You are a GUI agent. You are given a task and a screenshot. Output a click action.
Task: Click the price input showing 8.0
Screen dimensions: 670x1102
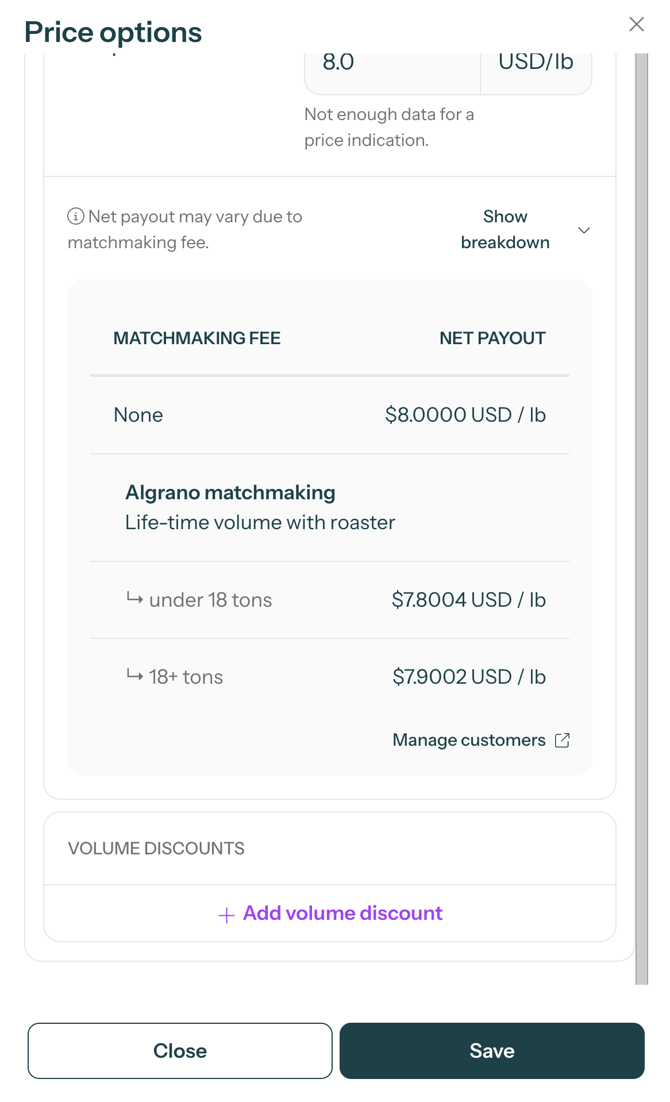pyautogui.click(x=390, y=61)
